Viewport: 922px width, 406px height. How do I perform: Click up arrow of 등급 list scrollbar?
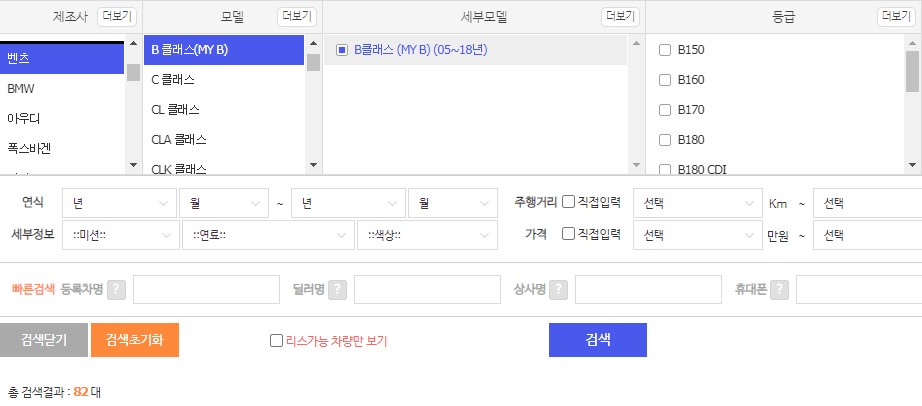[x=912, y=44]
